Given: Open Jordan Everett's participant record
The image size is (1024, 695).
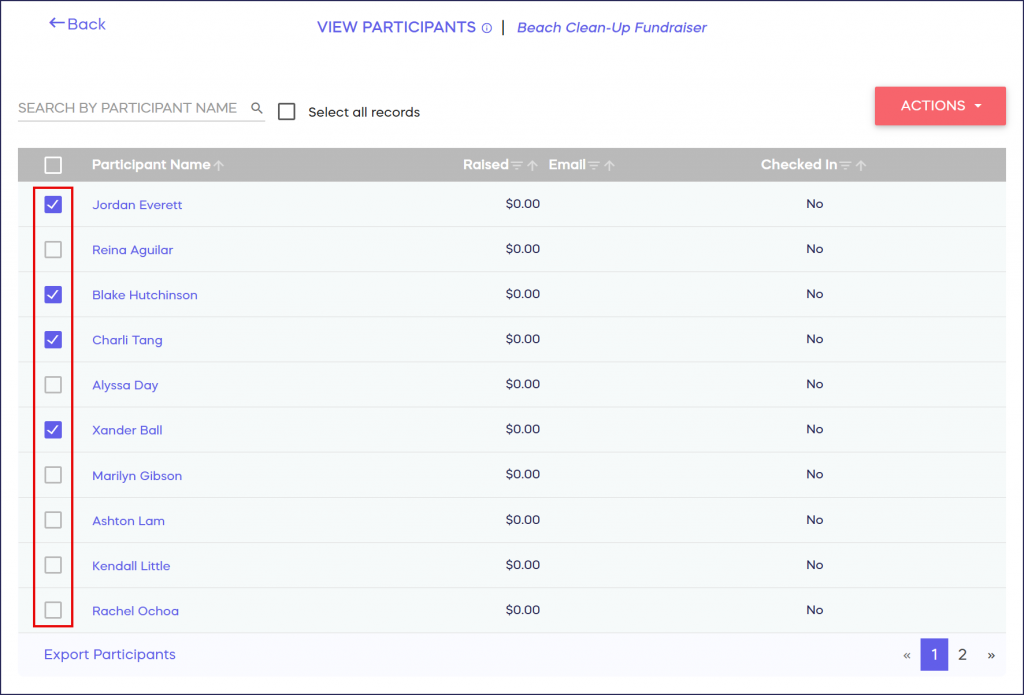Looking at the screenshot, I should (137, 205).
